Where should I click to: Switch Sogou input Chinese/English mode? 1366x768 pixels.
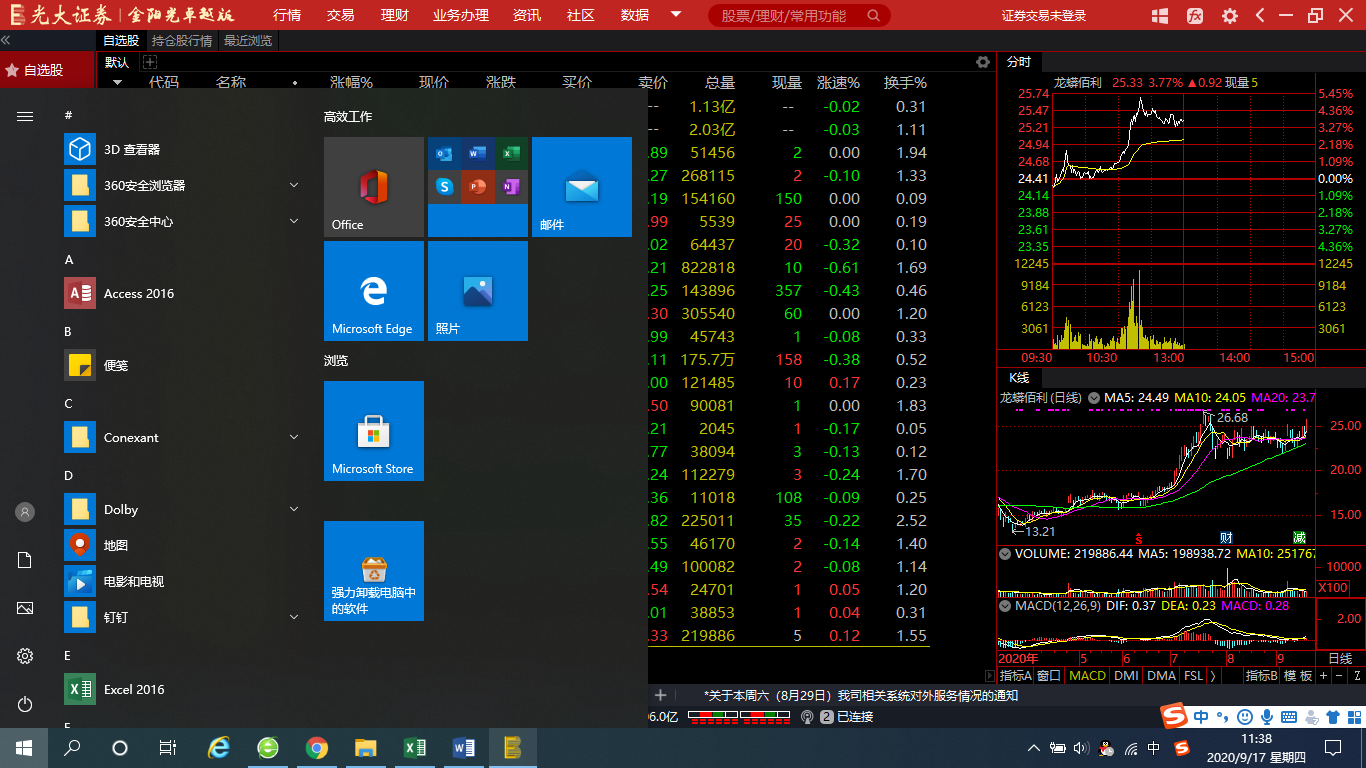(x=1199, y=717)
